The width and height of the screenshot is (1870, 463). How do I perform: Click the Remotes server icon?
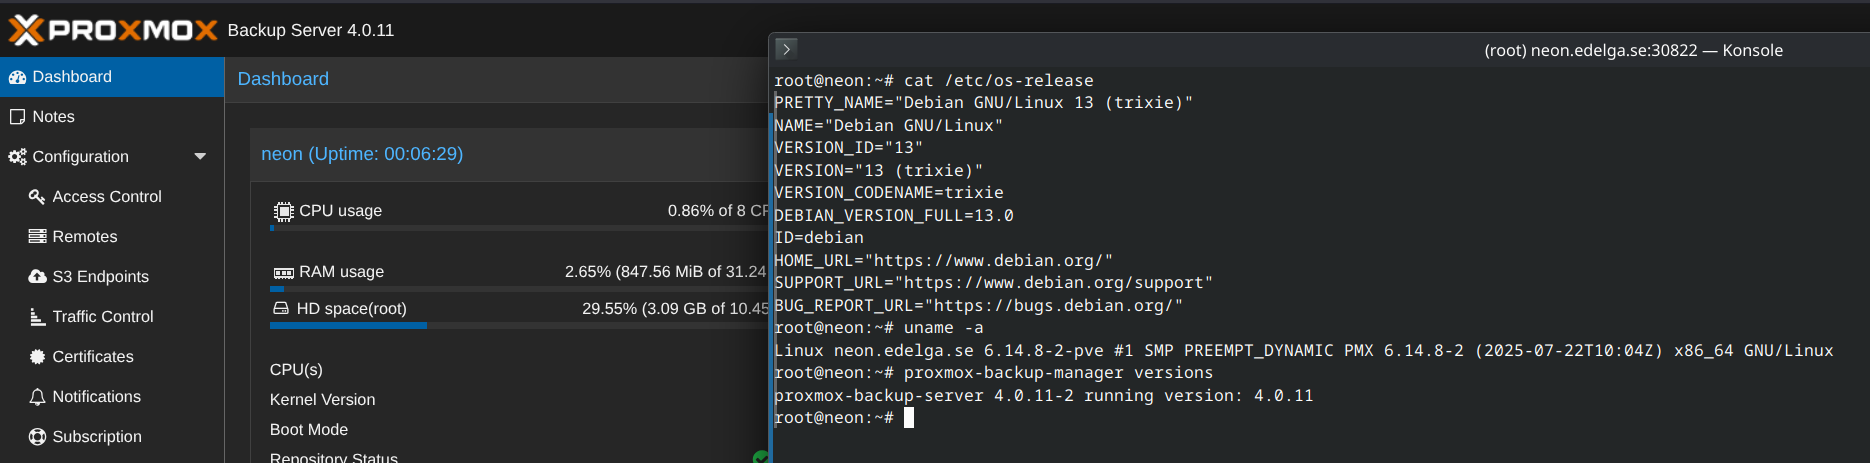coord(37,237)
